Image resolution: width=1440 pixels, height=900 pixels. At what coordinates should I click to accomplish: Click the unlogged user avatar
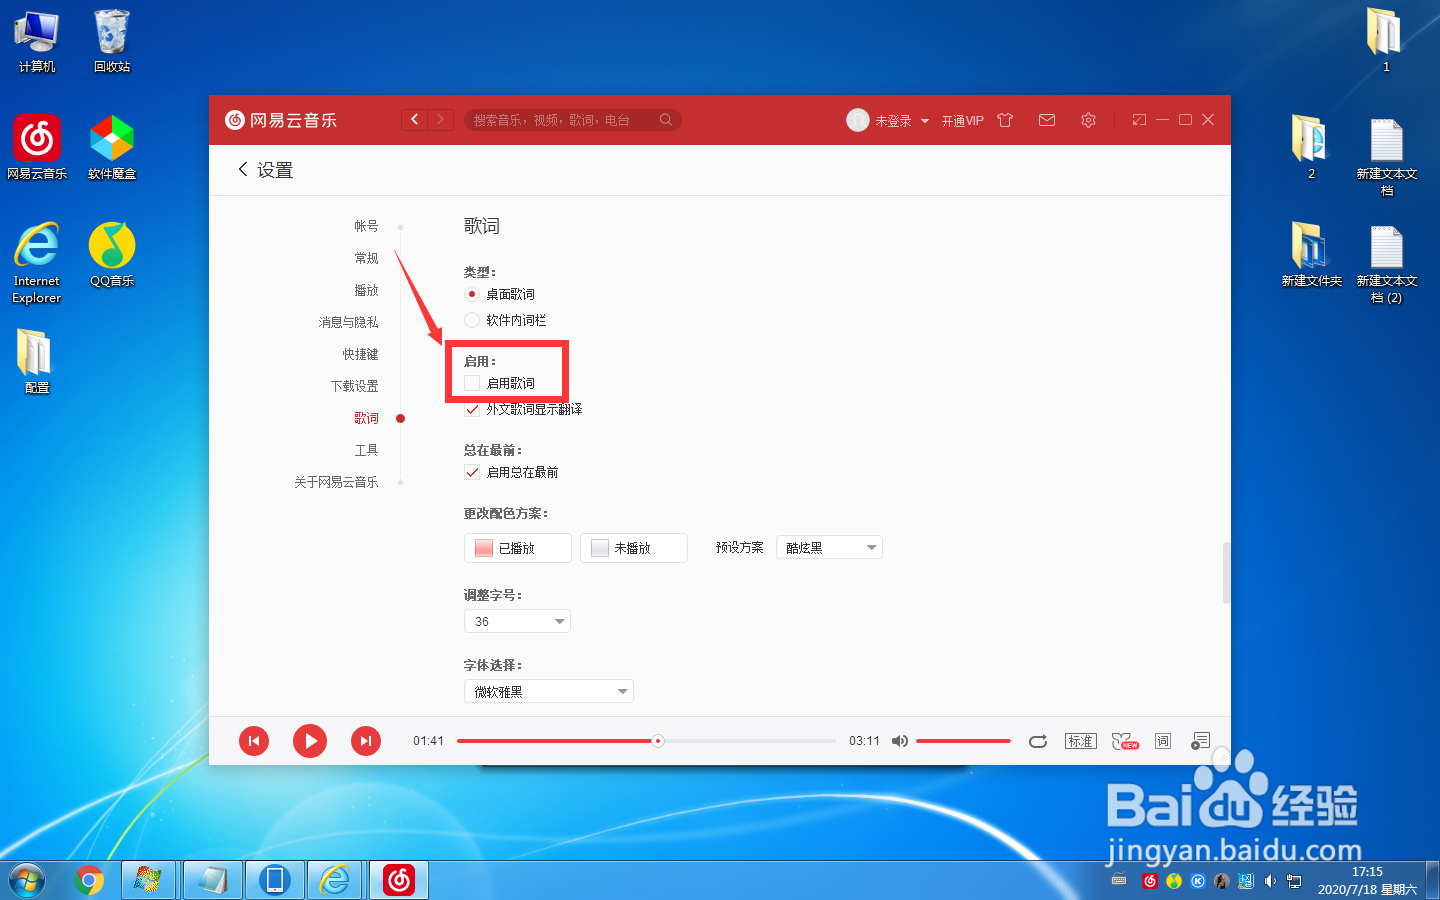(858, 120)
